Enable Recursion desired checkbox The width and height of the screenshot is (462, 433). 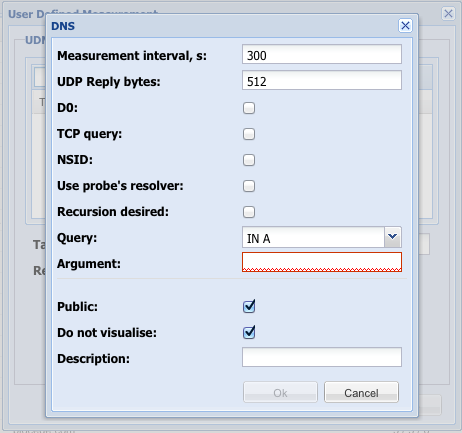(249, 212)
